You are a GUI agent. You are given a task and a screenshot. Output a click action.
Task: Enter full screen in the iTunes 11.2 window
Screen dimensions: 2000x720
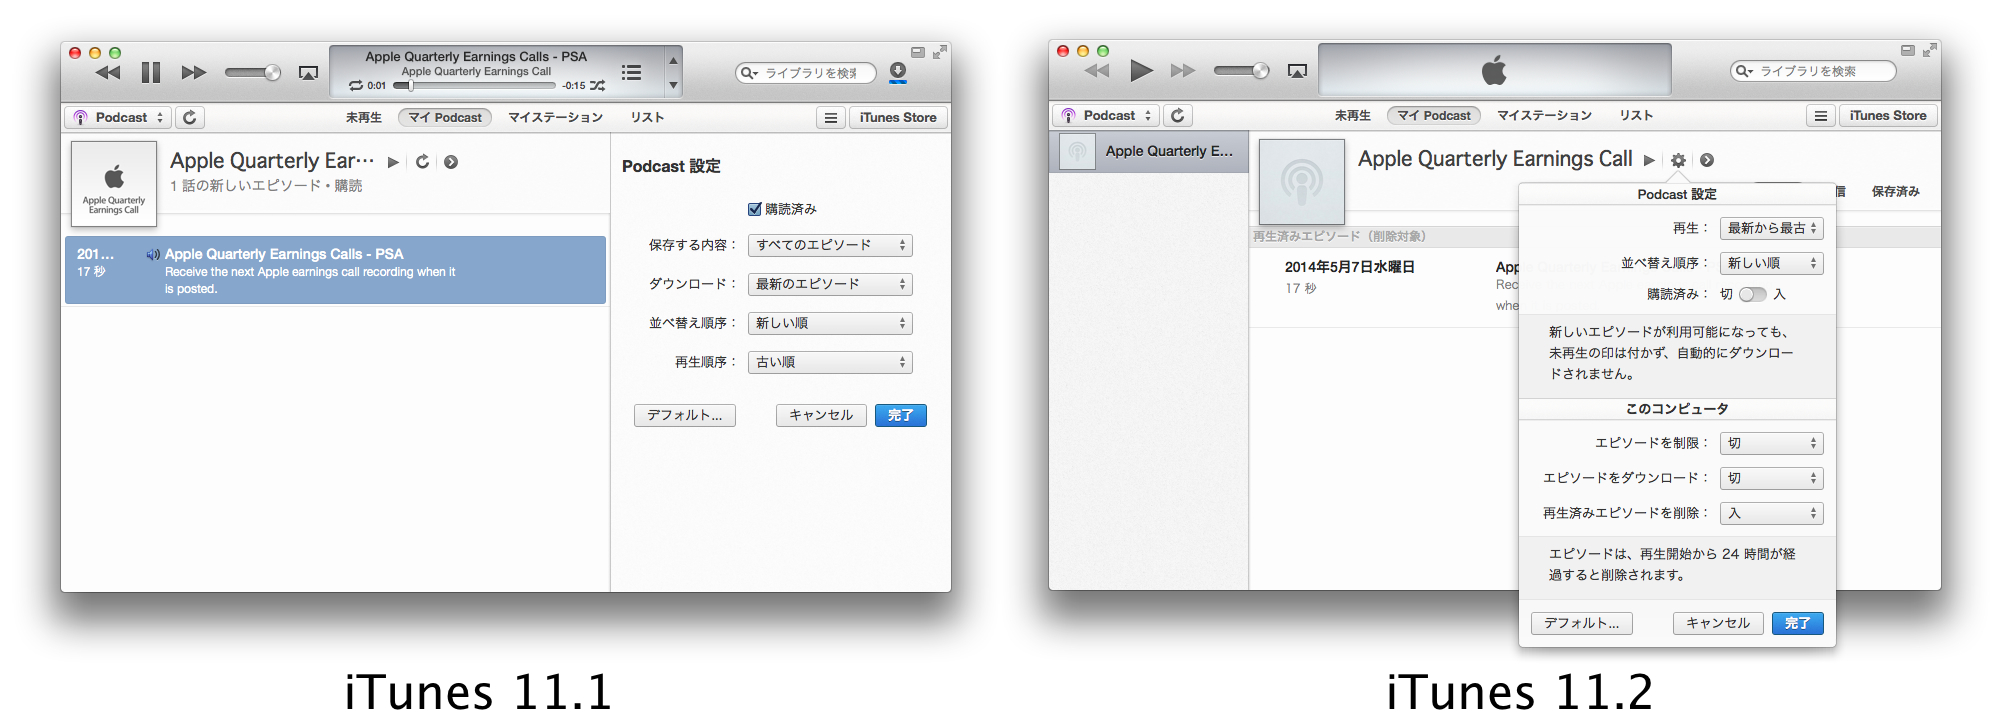click(1930, 50)
